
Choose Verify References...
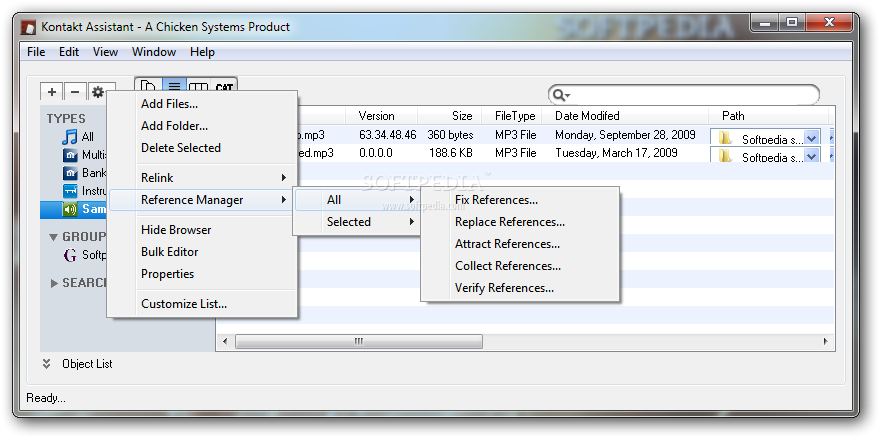click(520, 288)
